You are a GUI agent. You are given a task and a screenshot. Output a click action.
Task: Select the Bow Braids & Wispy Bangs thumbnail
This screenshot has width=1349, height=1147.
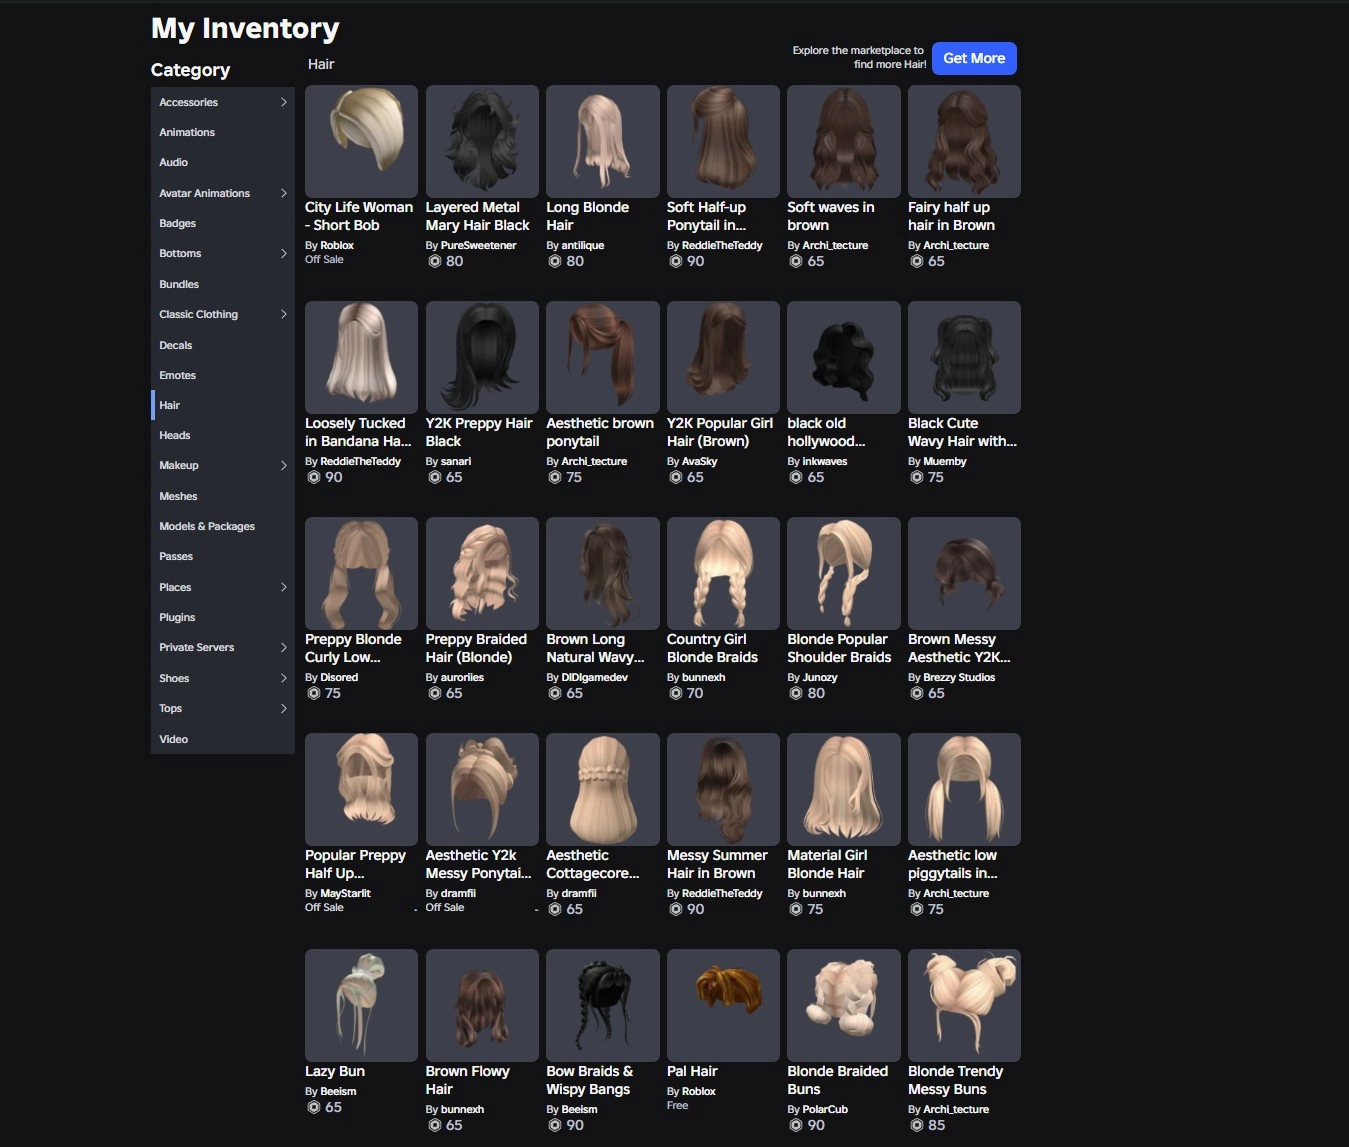(x=603, y=1005)
